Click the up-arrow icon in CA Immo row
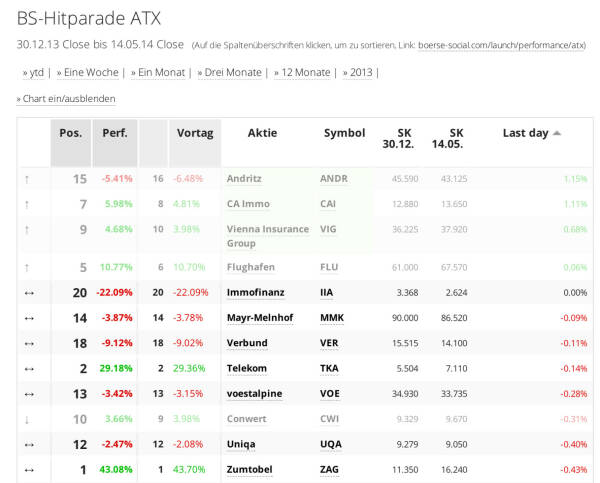The width and height of the screenshot is (600, 483). point(27,204)
